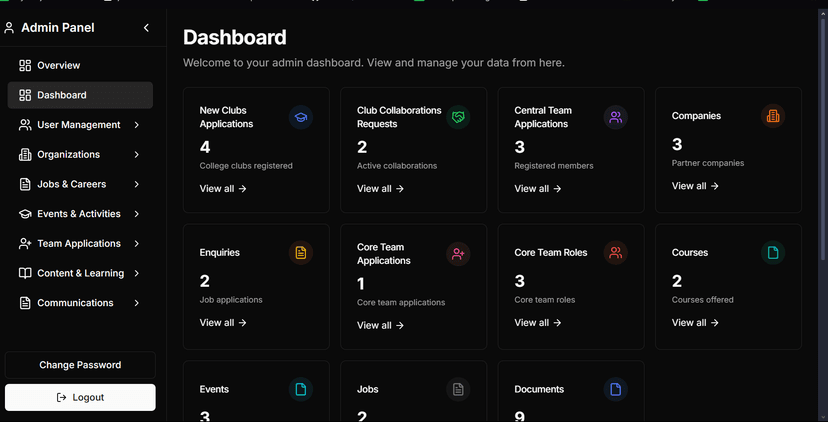The height and width of the screenshot is (422, 828).
Task: View all Core Team Applications
Action: (380, 325)
